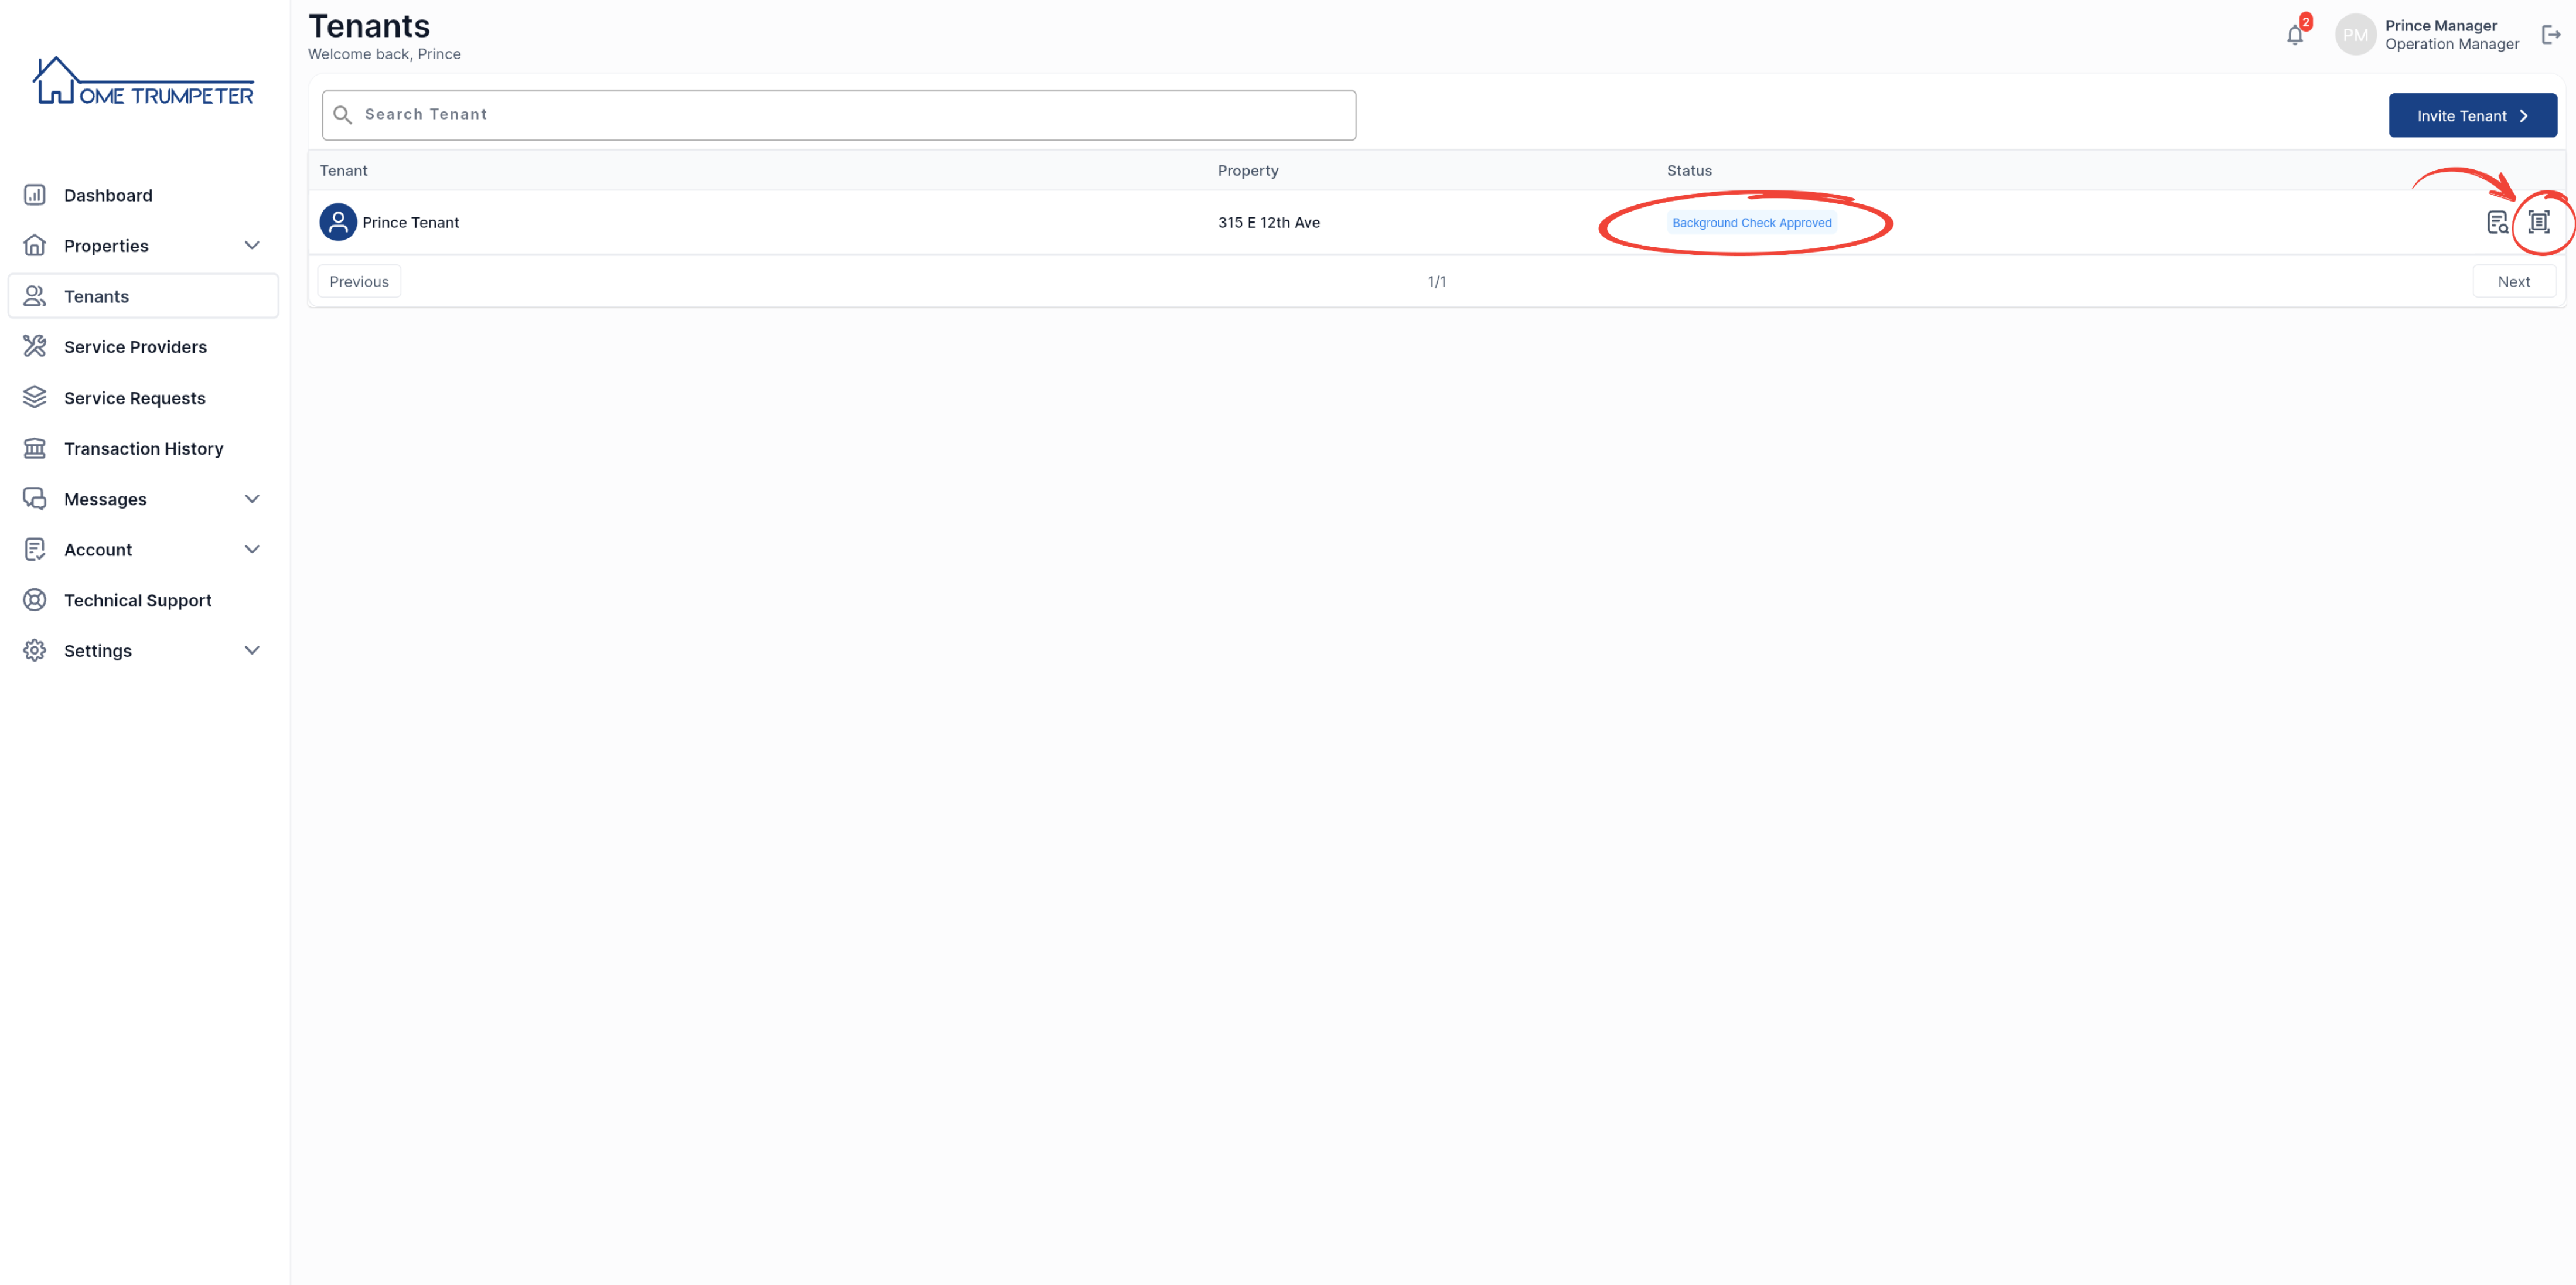Click the Background Check Approved badge
Image resolution: width=2576 pixels, height=1285 pixels.
point(1751,223)
